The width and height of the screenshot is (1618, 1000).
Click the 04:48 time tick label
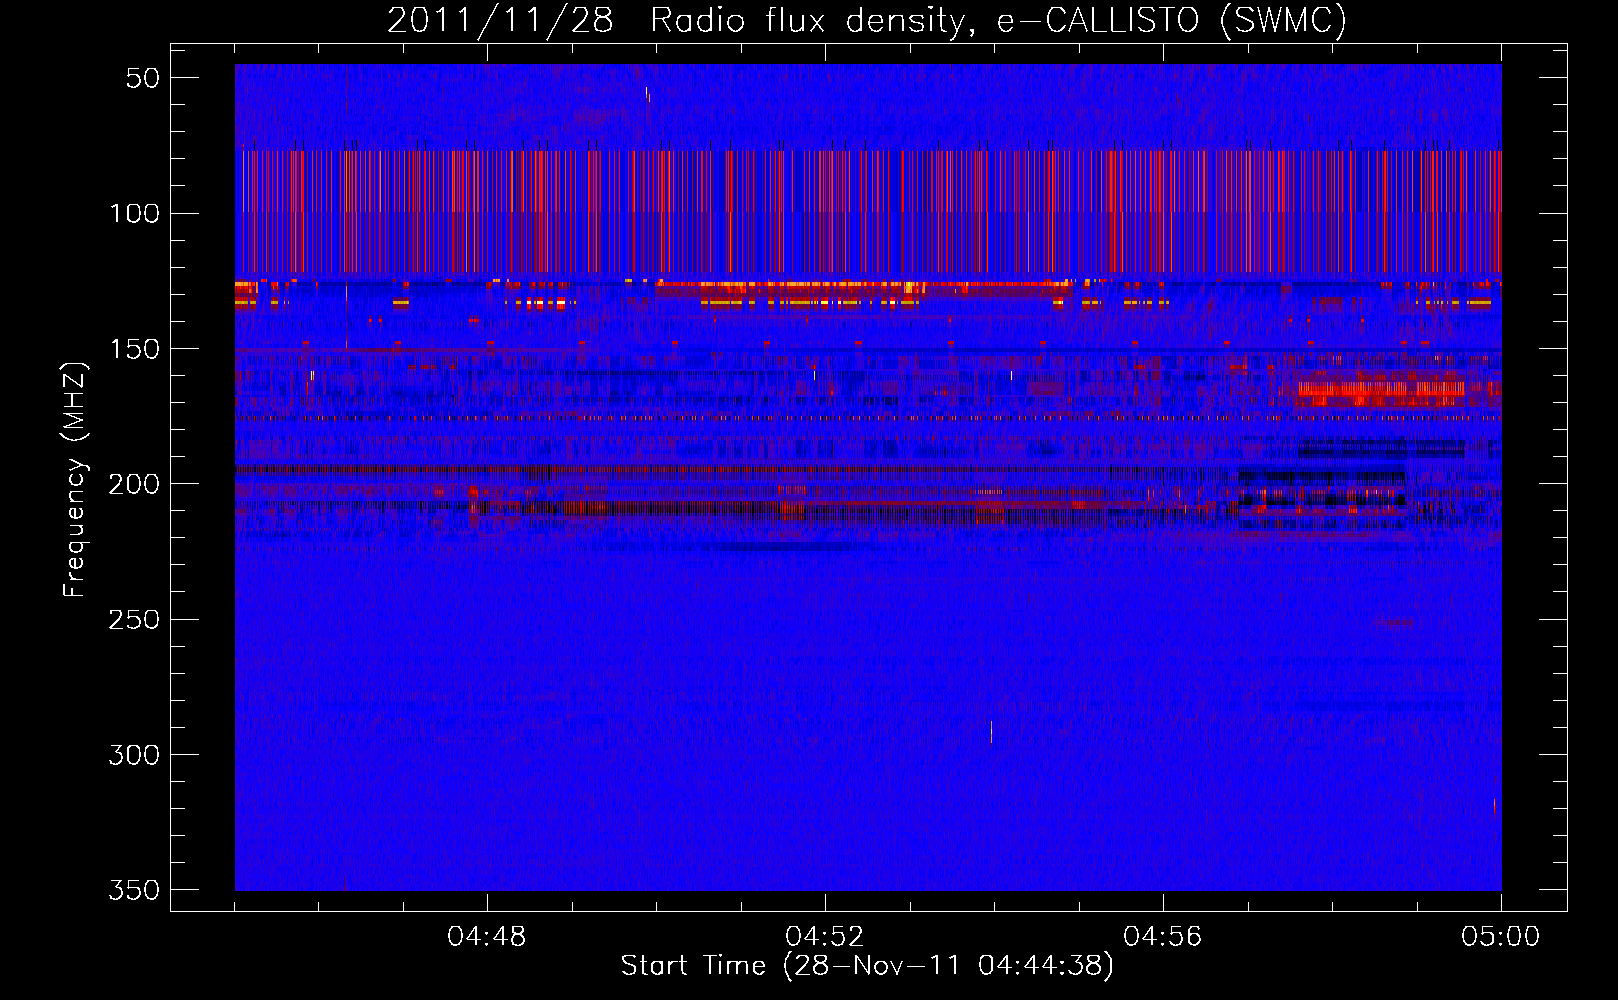(487, 937)
